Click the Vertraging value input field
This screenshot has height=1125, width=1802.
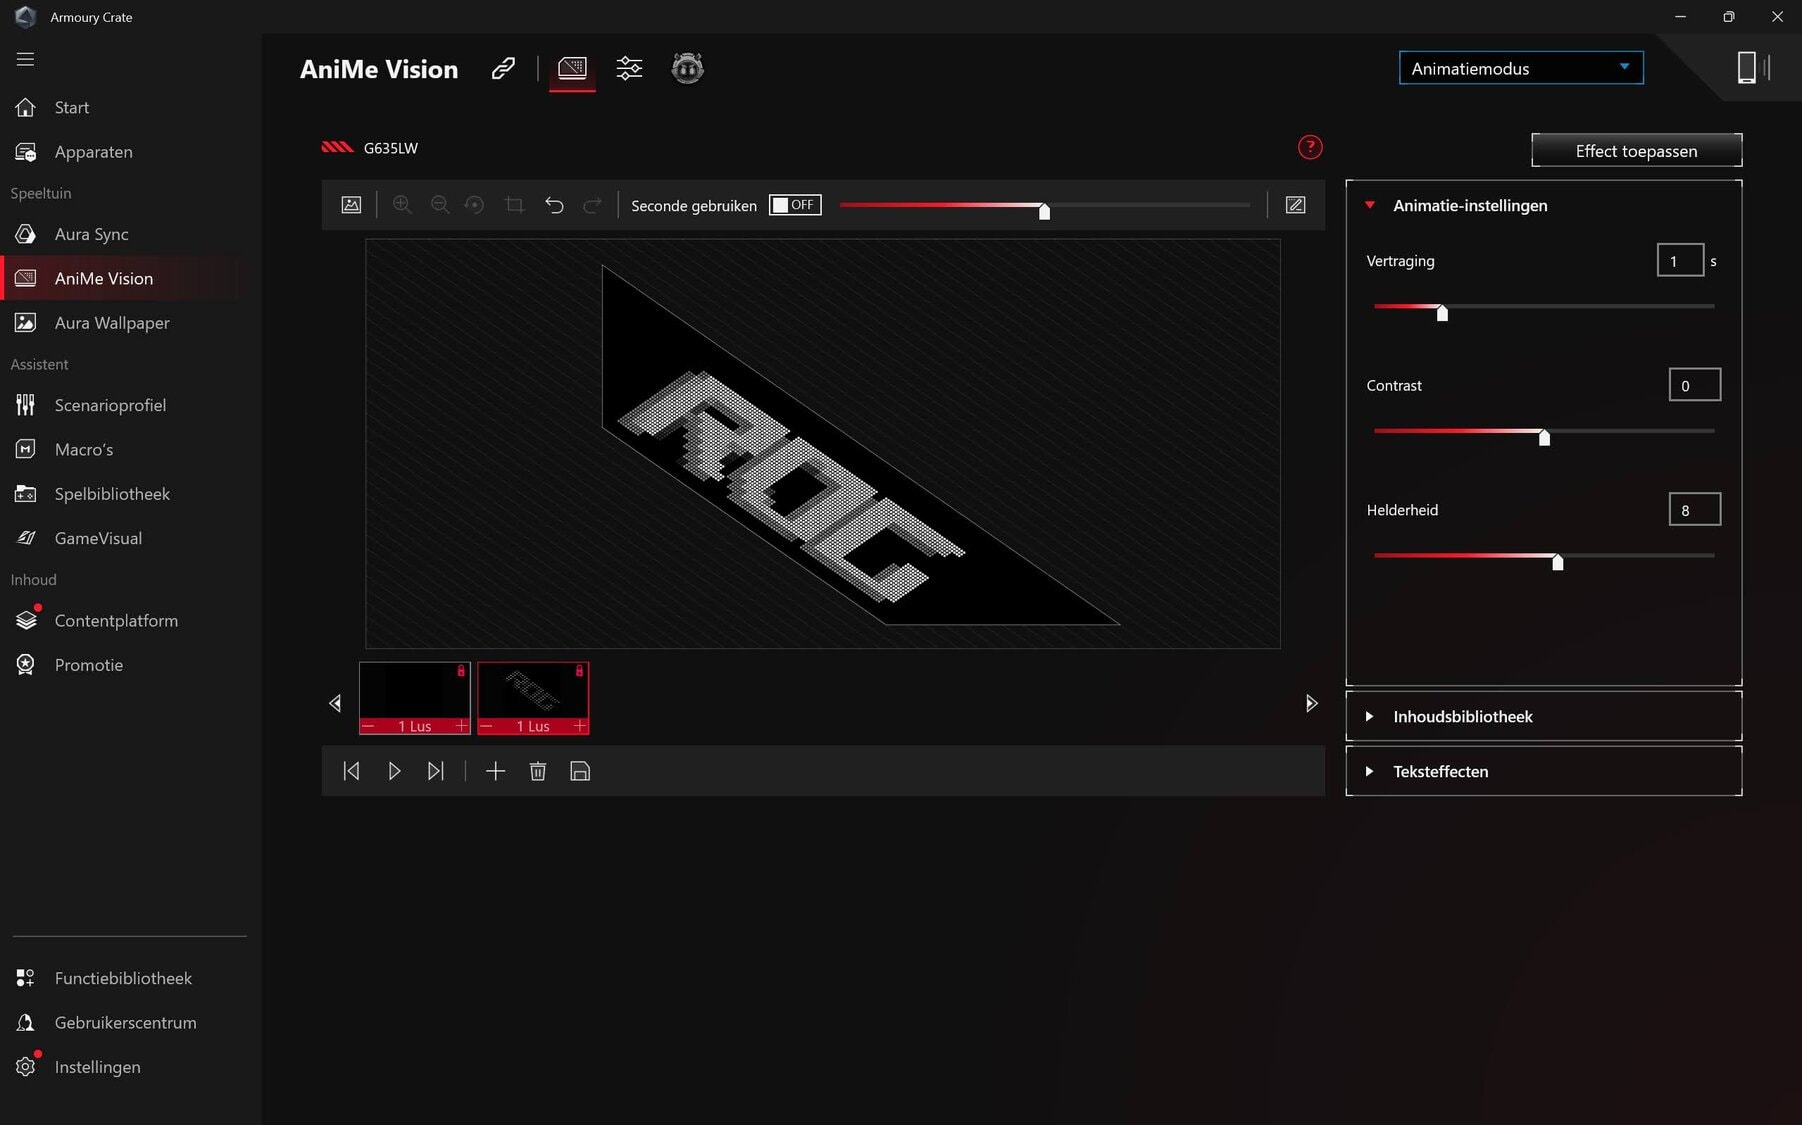pyautogui.click(x=1680, y=261)
